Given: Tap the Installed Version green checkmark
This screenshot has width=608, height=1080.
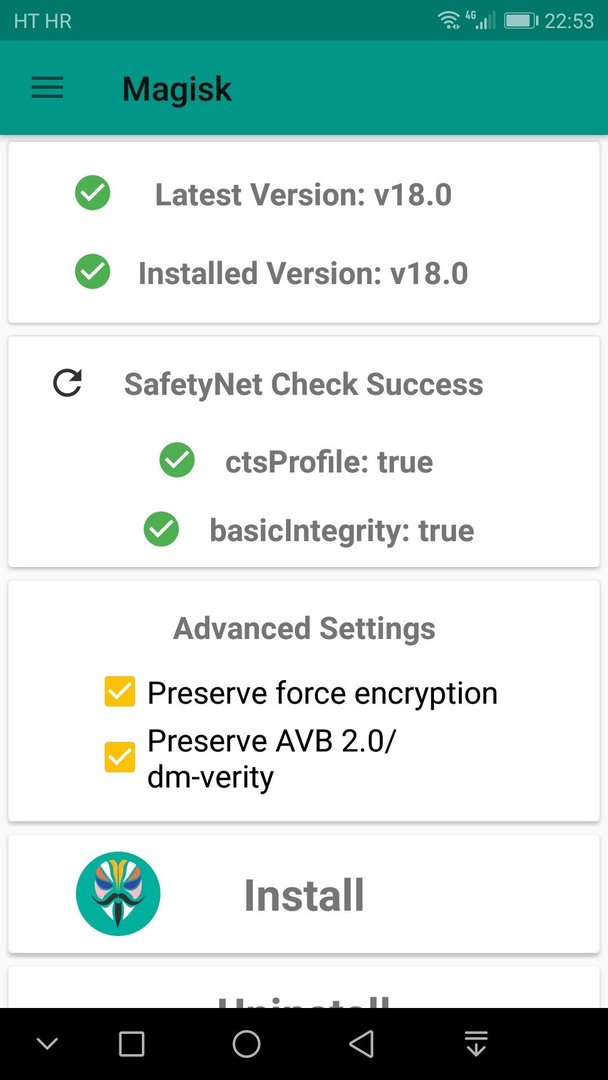Looking at the screenshot, I should [92, 271].
